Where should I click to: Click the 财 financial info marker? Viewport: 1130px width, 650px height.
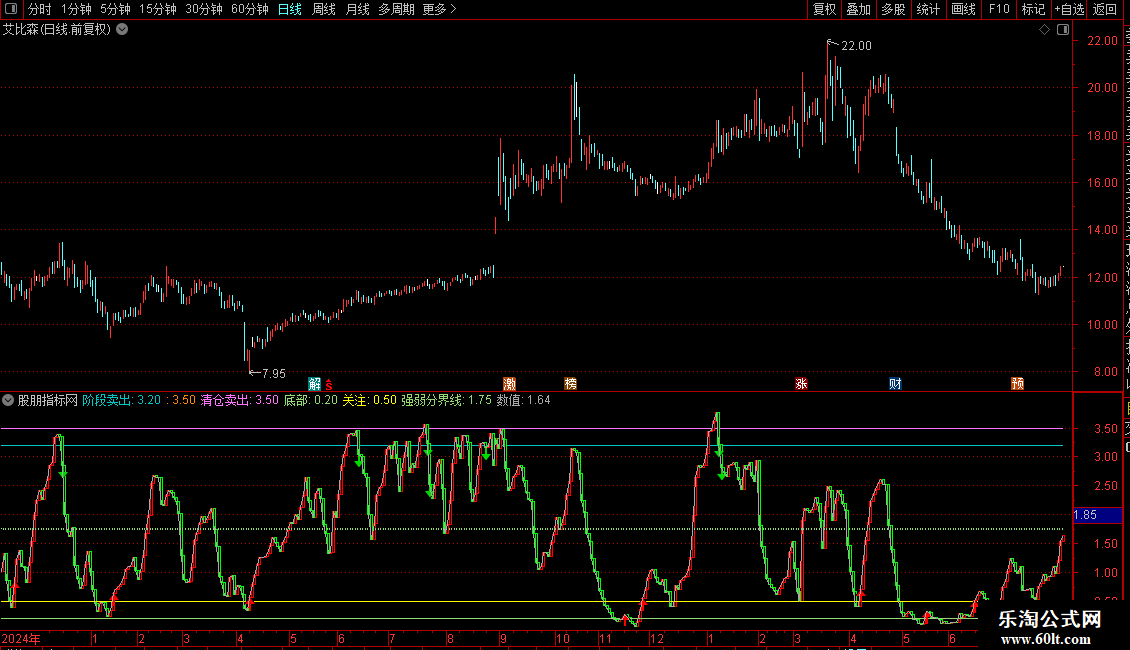click(x=895, y=384)
